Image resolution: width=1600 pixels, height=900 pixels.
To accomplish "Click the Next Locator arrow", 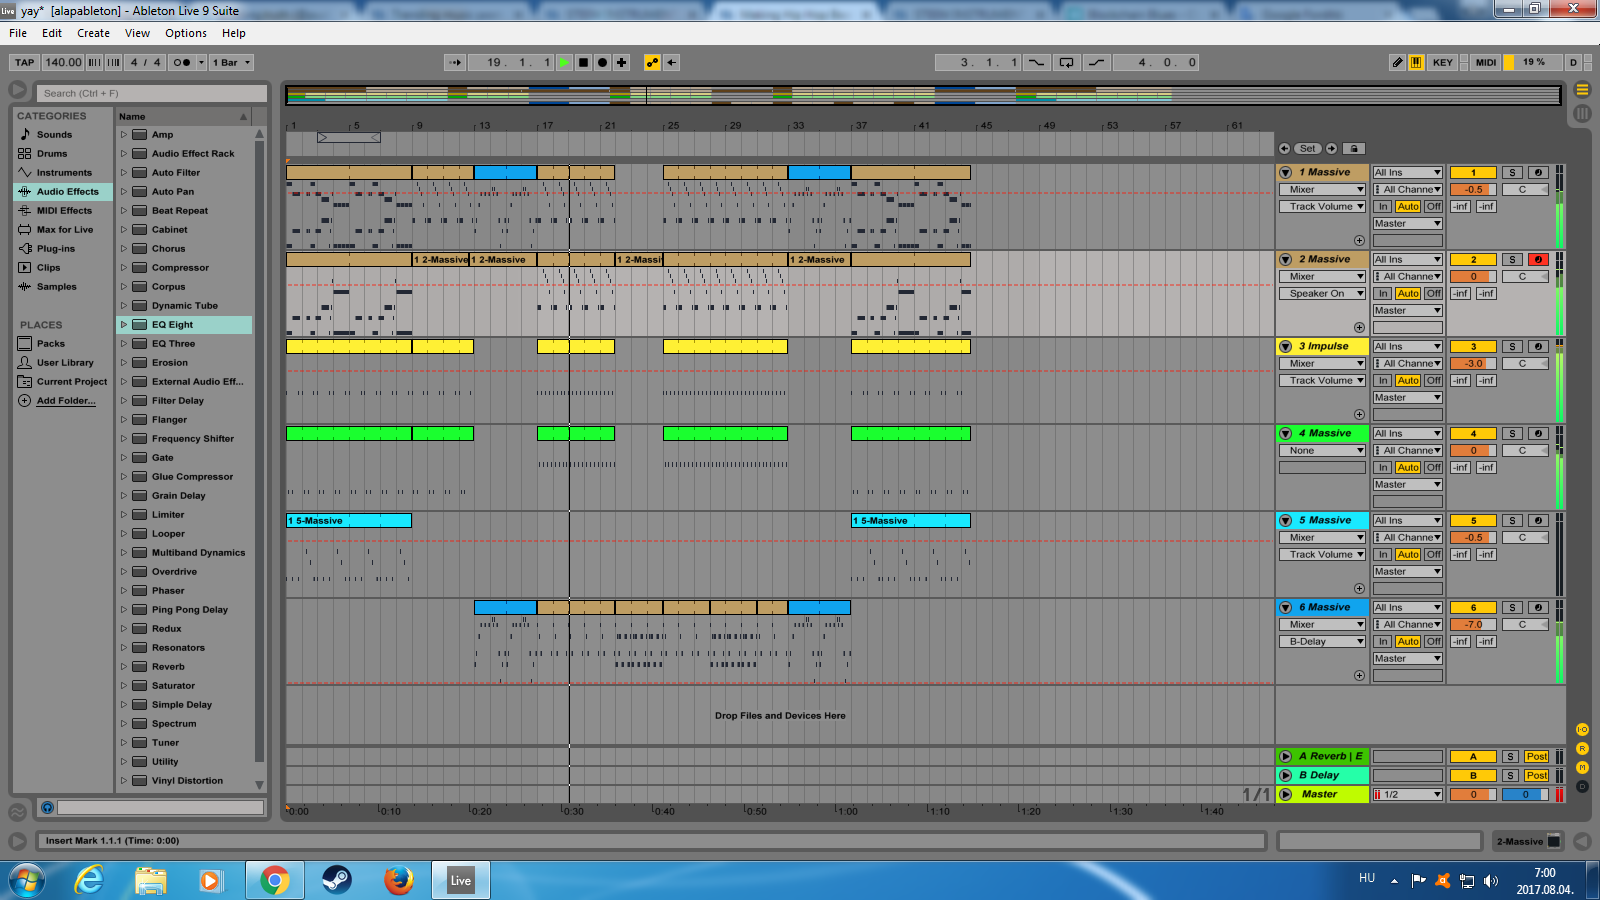I will tap(1331, 148).
